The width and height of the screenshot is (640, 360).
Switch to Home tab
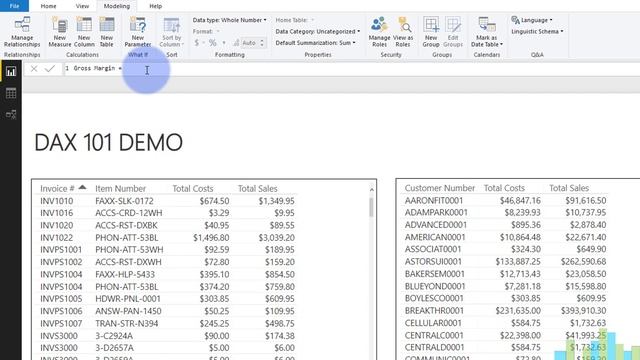click(48, 6)
